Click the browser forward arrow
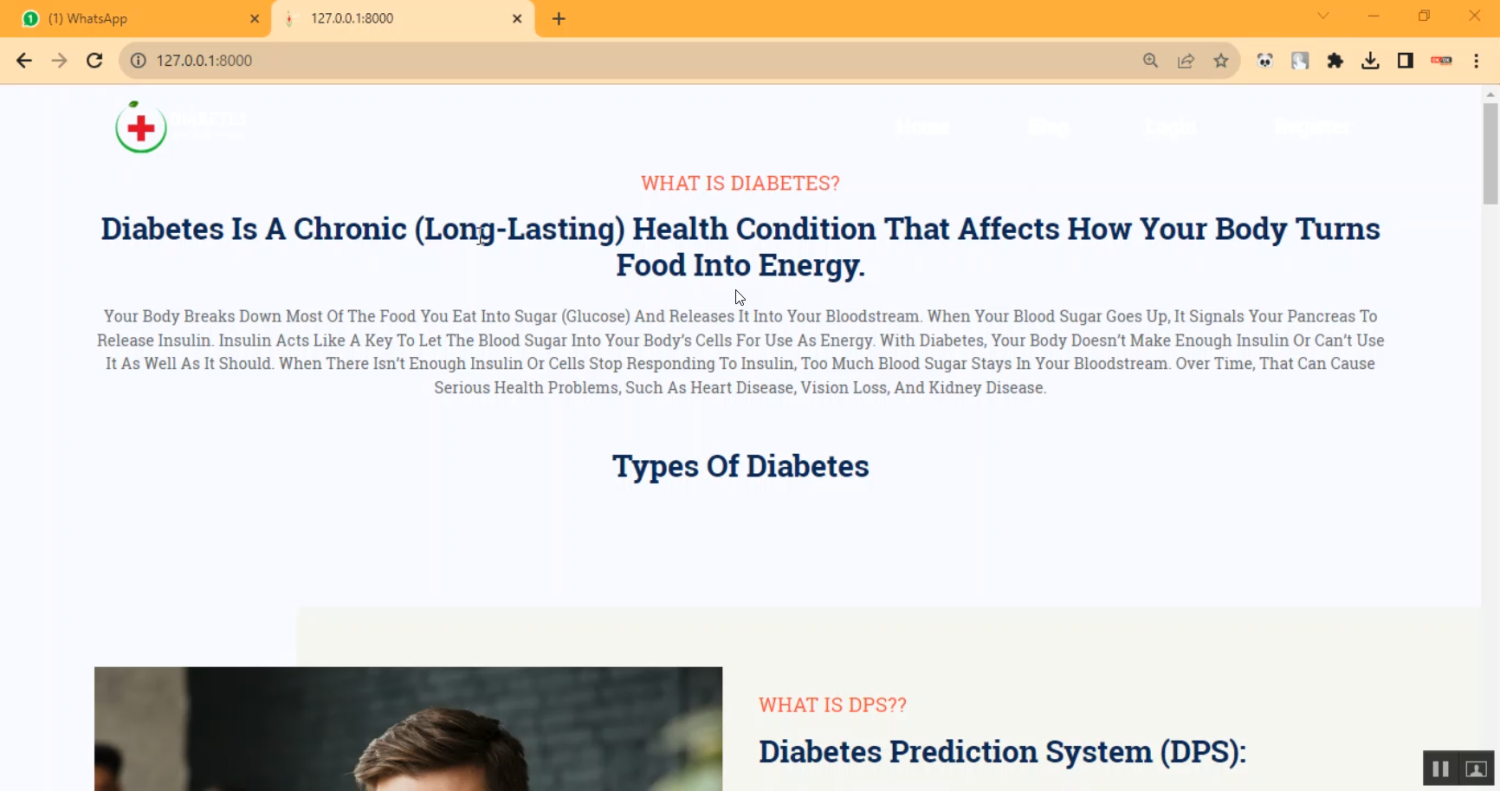The width and height of the screenshot is (1500, 791). coord(59,60)
